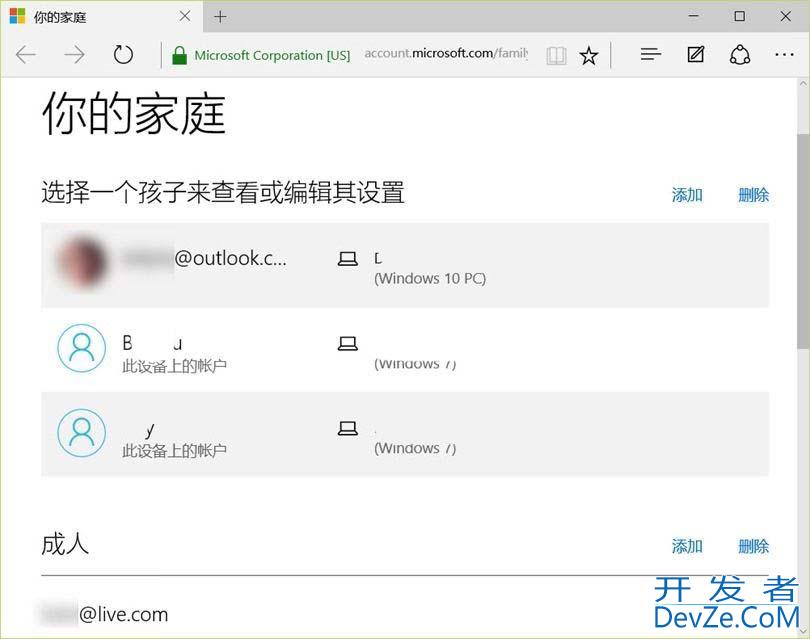Open the Hub lines icon
The height and width of the screenshot is (639, 810).
[650, 54]
